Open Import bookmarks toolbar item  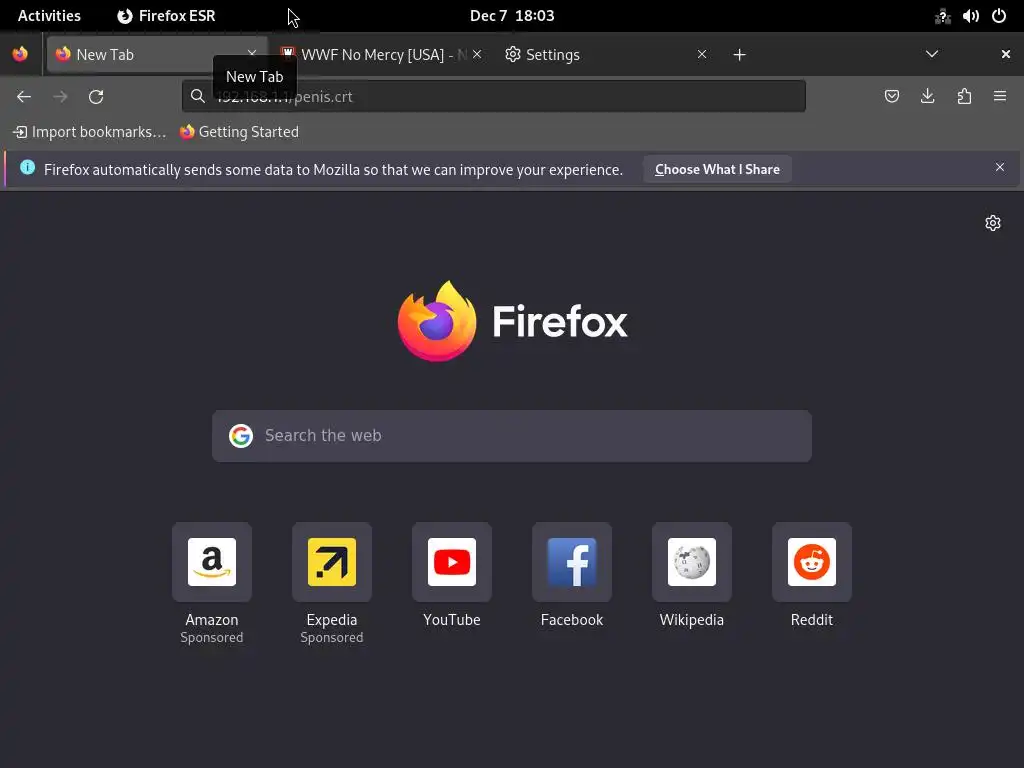coord(89,132)
